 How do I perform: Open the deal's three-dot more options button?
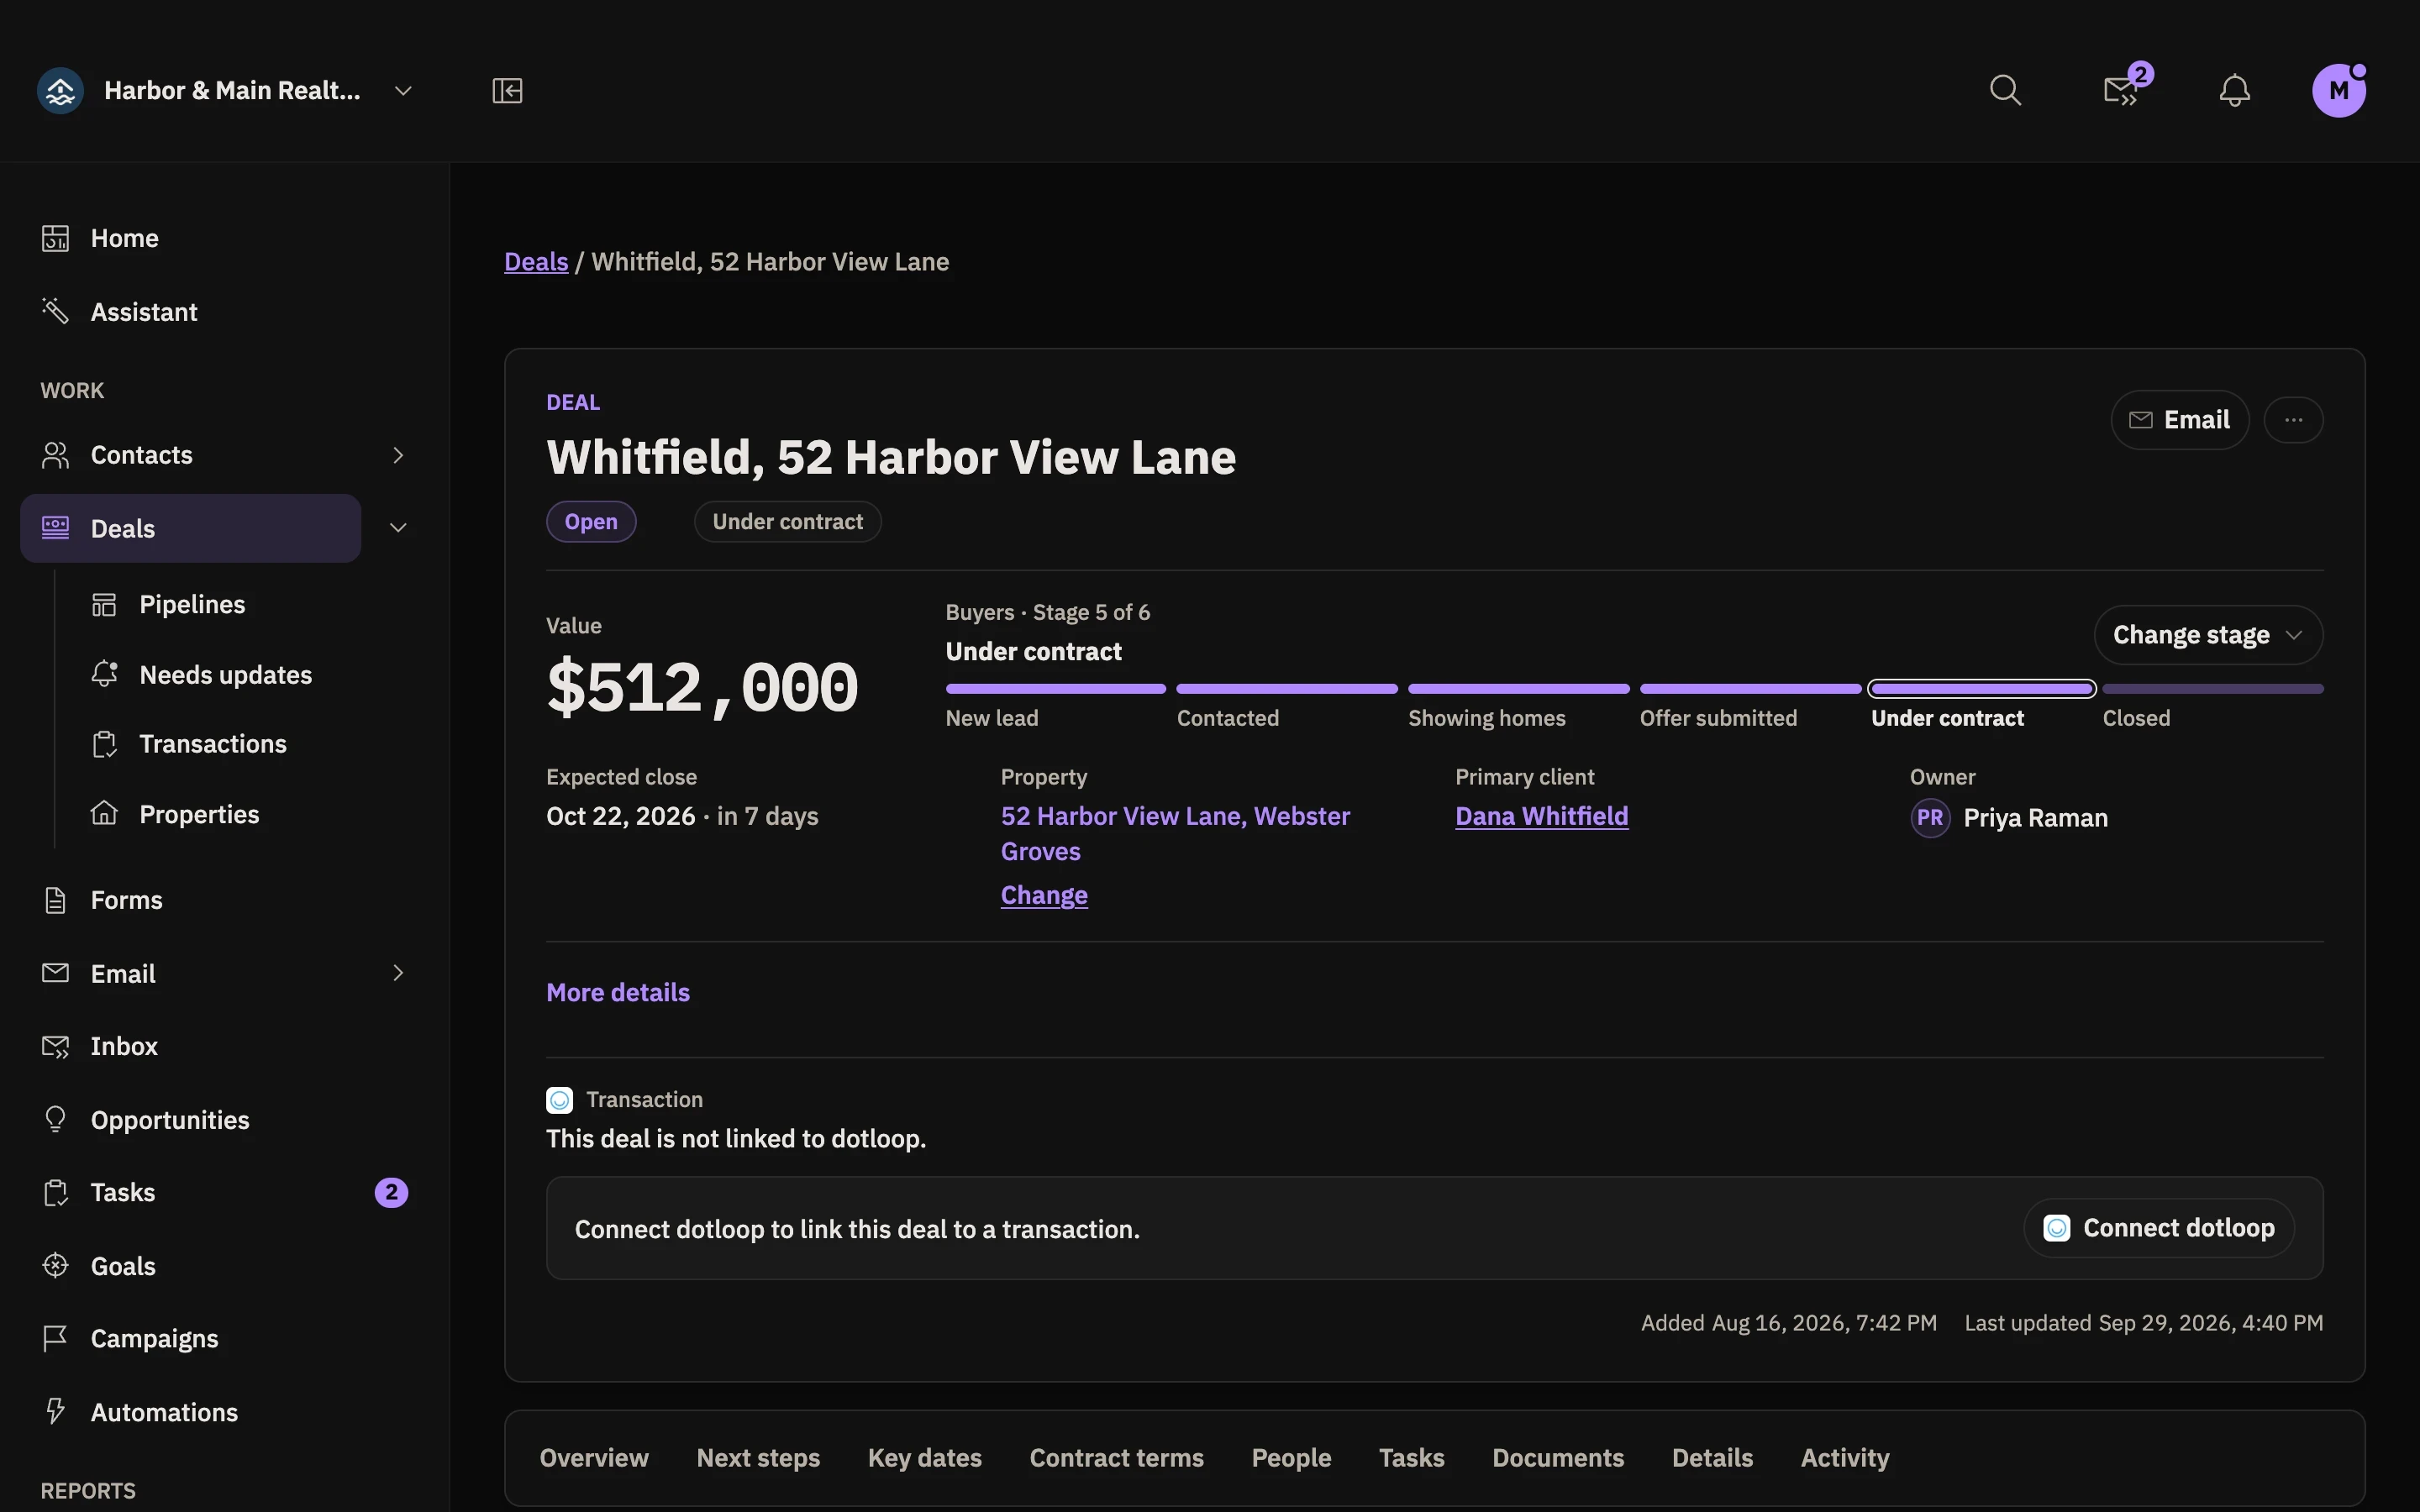coord(2293,420)
